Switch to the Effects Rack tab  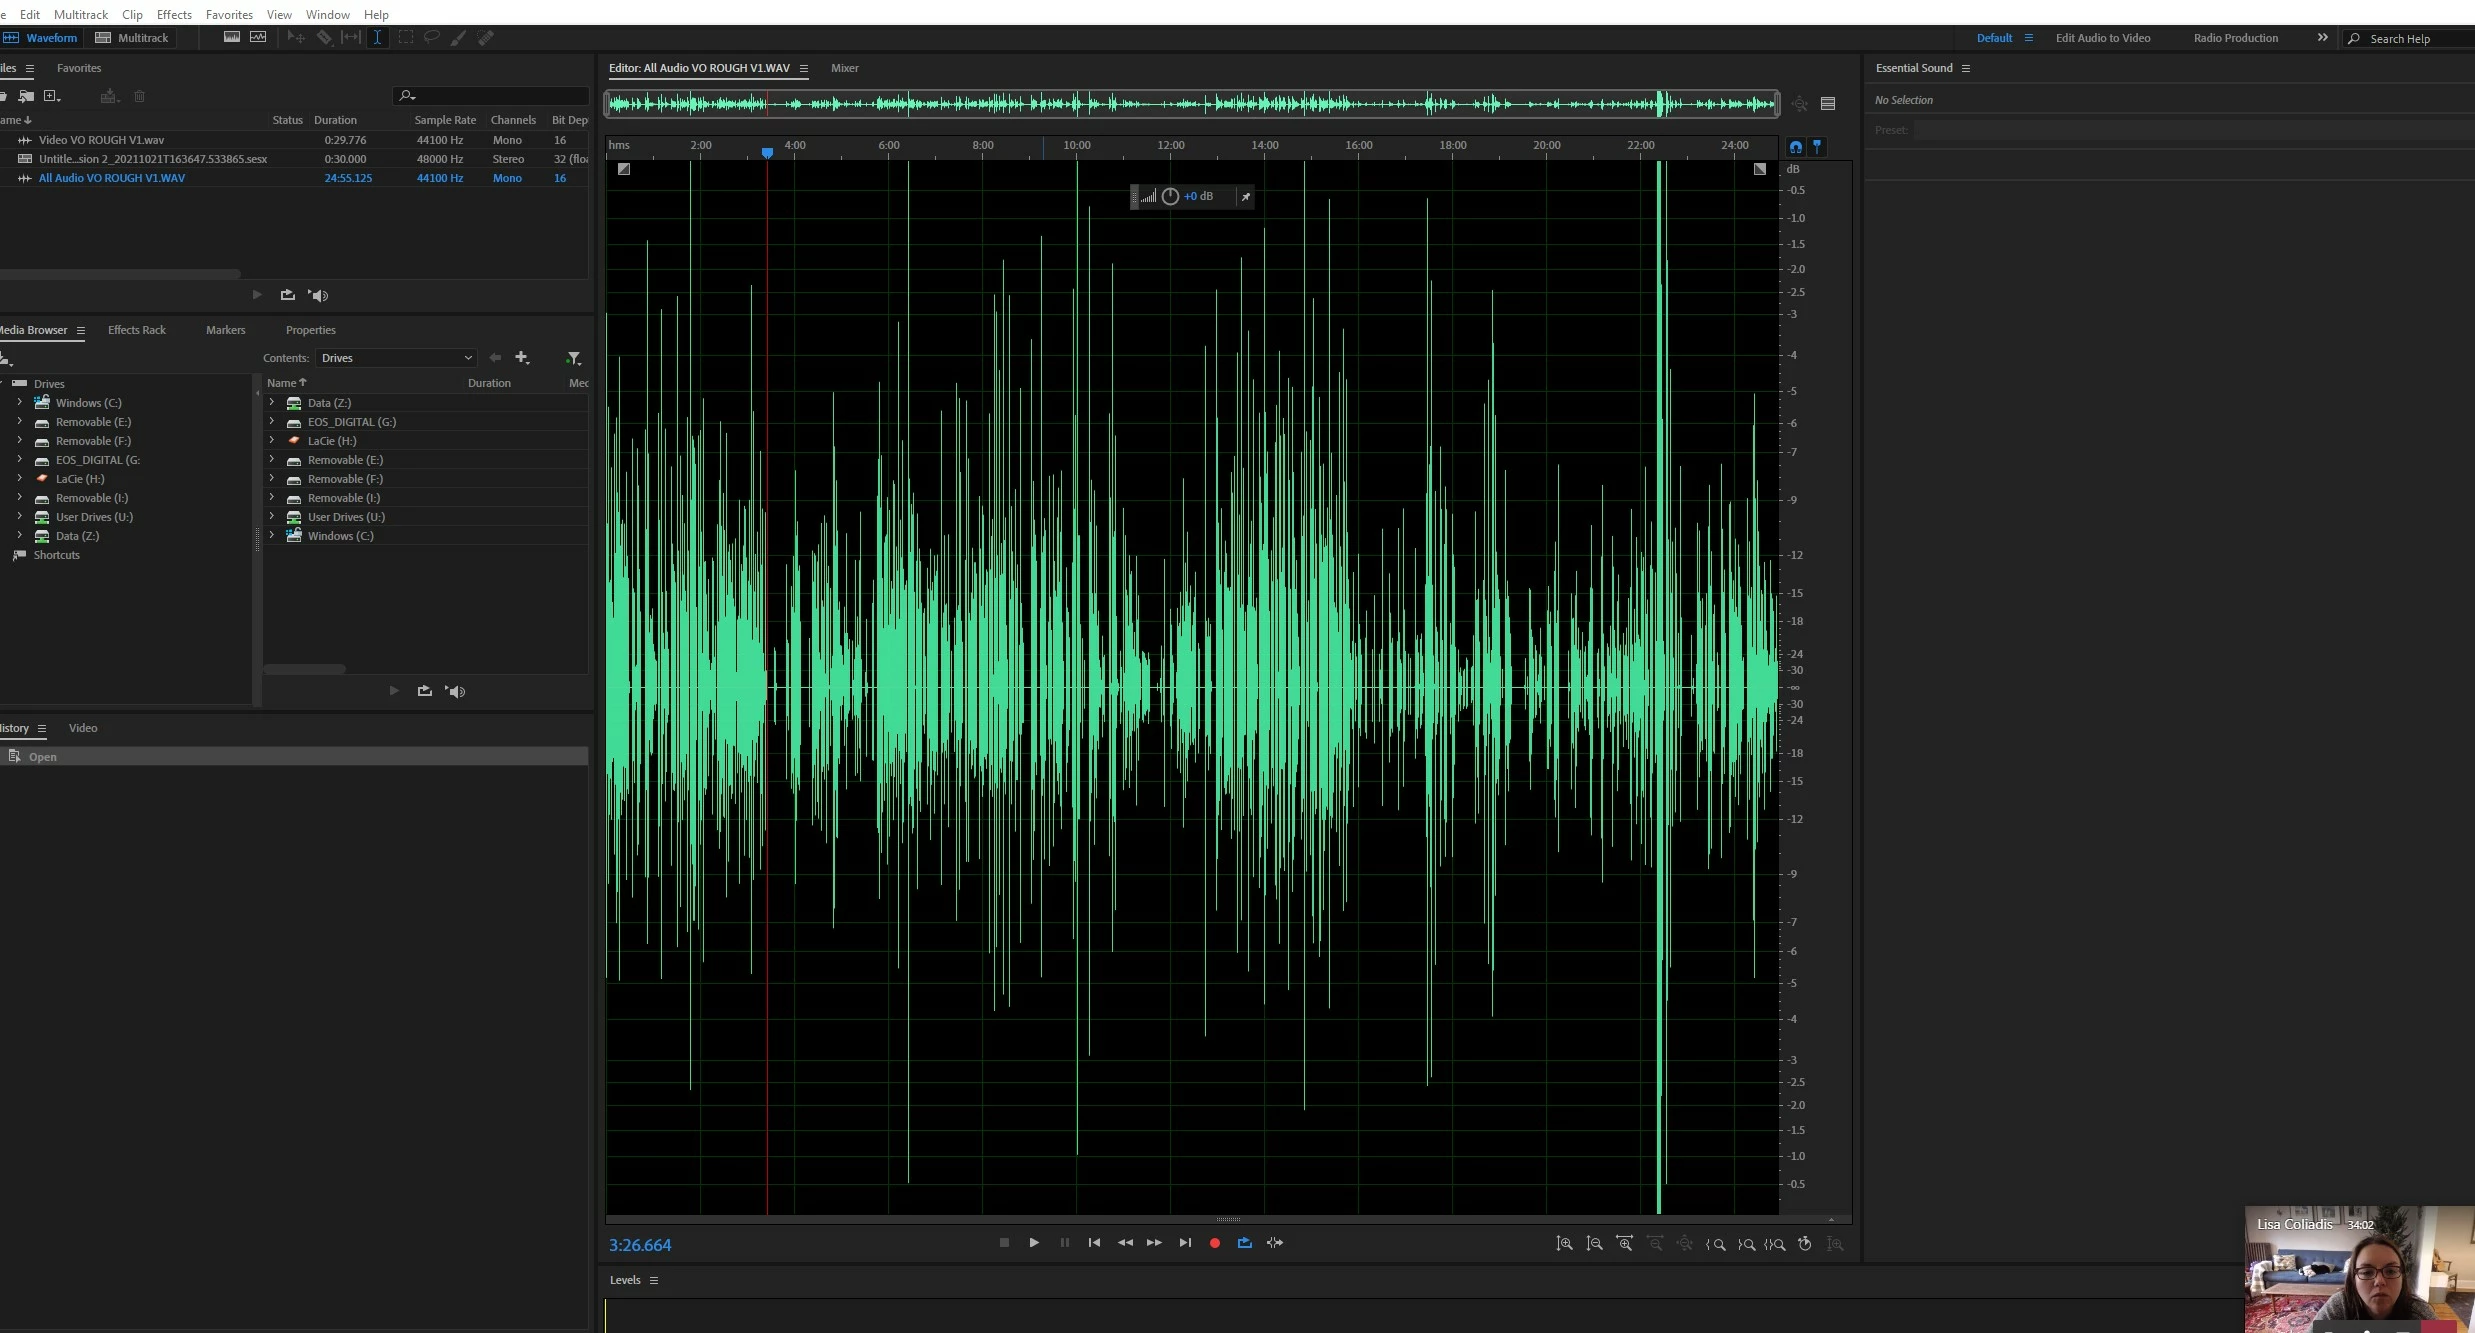(x=137, y=330)
